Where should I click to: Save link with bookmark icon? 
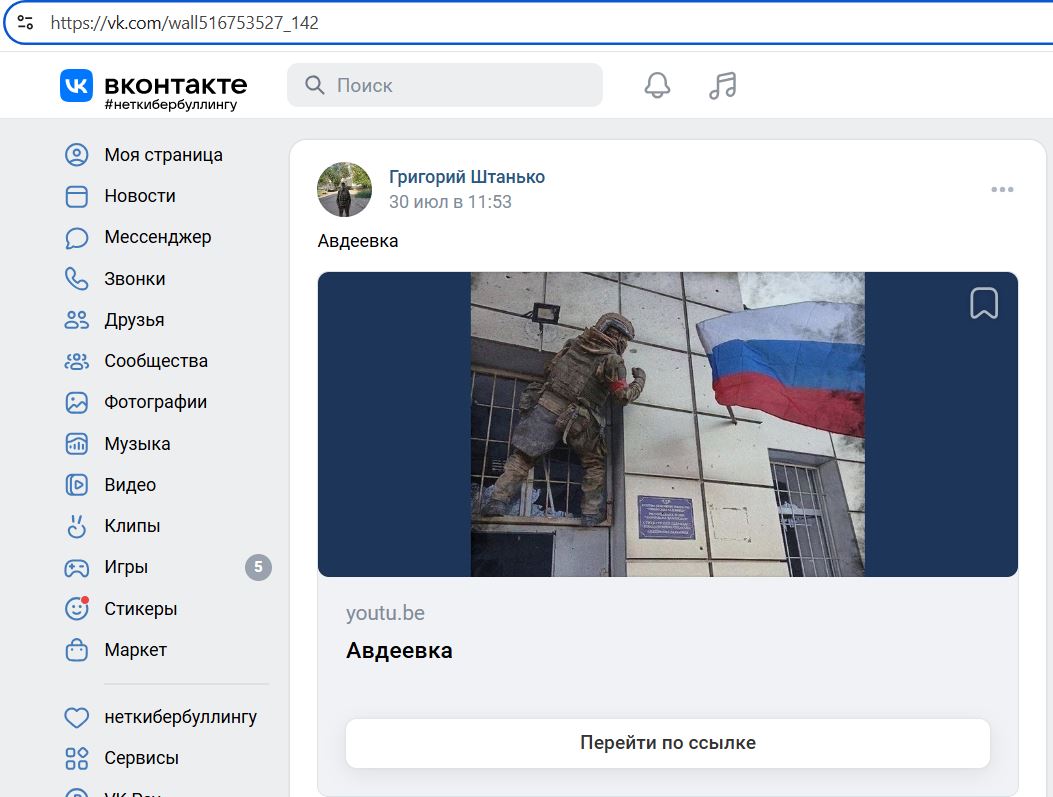click(984, 303)
